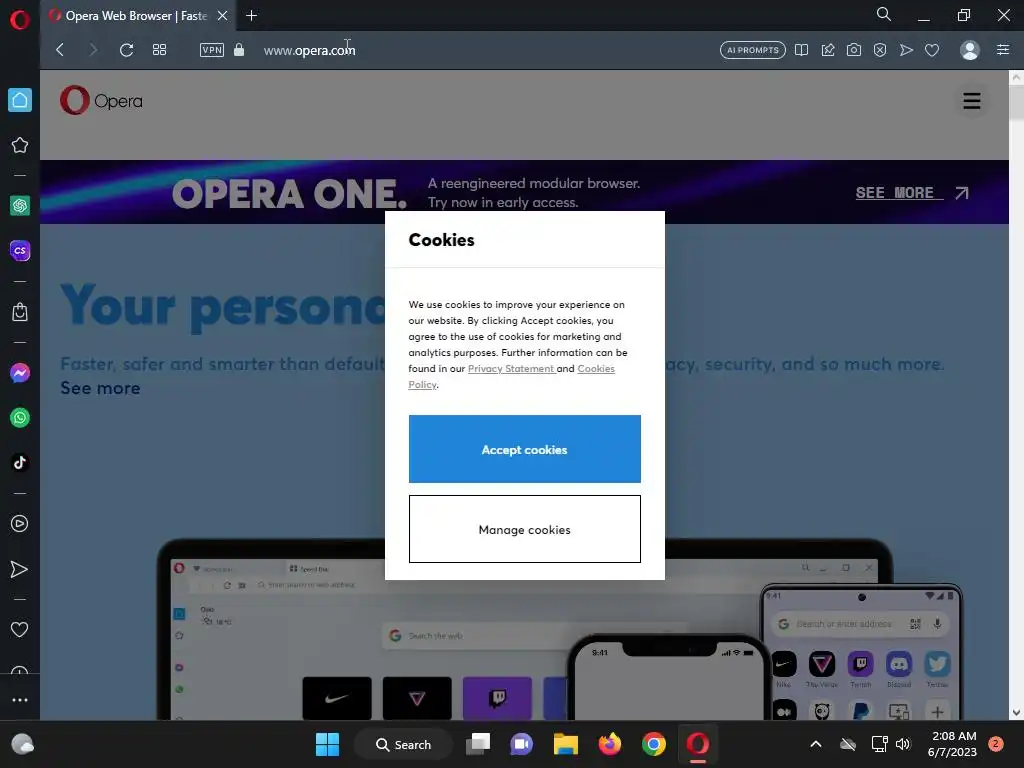This screenshot has height=768, width=1024.
Task: Open sidebar Shopping bag icon
Action: (20, 312)
